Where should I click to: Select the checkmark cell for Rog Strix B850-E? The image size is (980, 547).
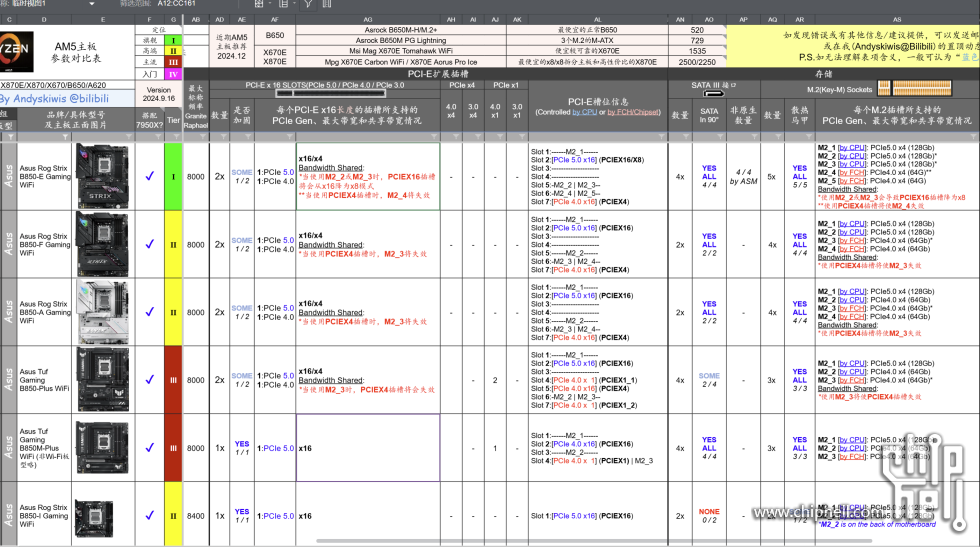click(x=149, y=176)
